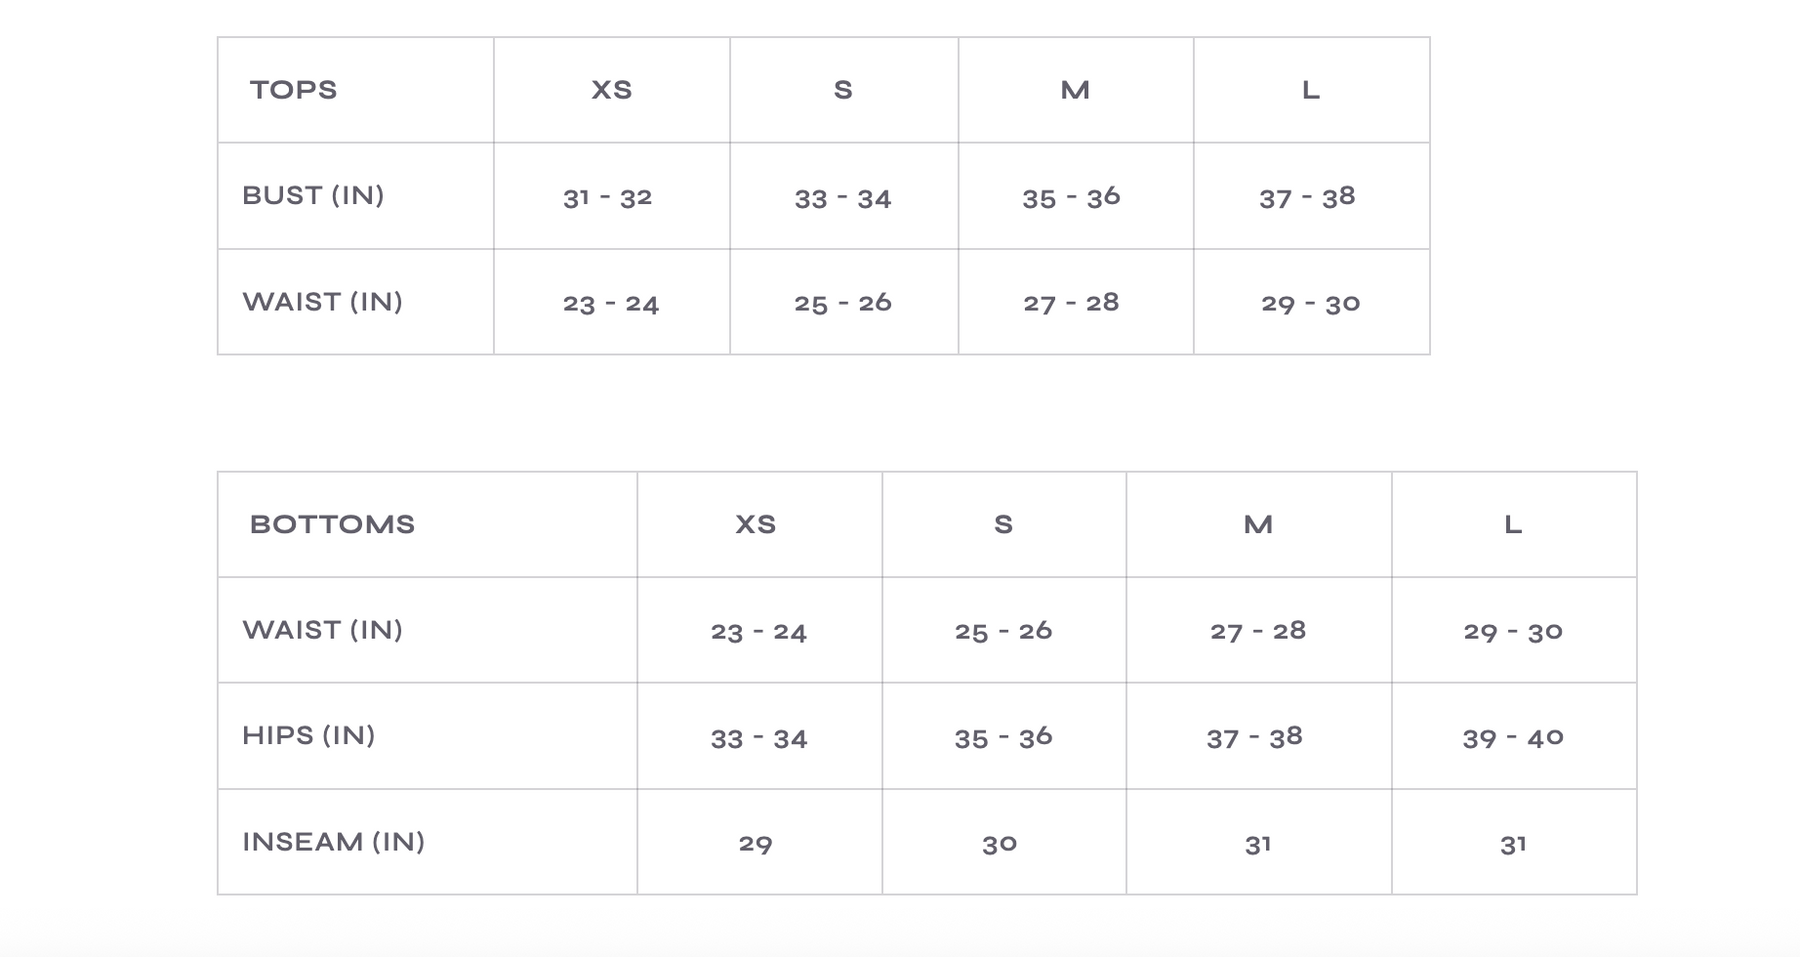Click the INSEAM (IN) row label
Viewport: 1800px width, 957px height.
333,842
